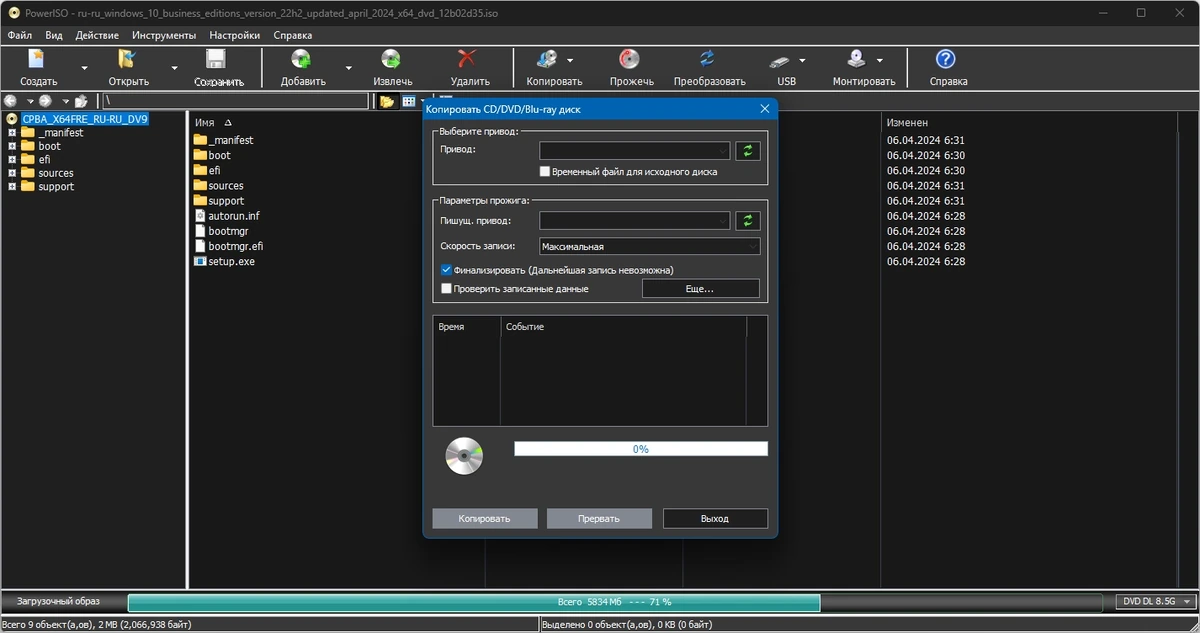Image resolution: width=1200 pixels, height=633 pixels.
Task: Click the Монтировать (Mount) toolbar icon
Action: [x=857, y=59]
